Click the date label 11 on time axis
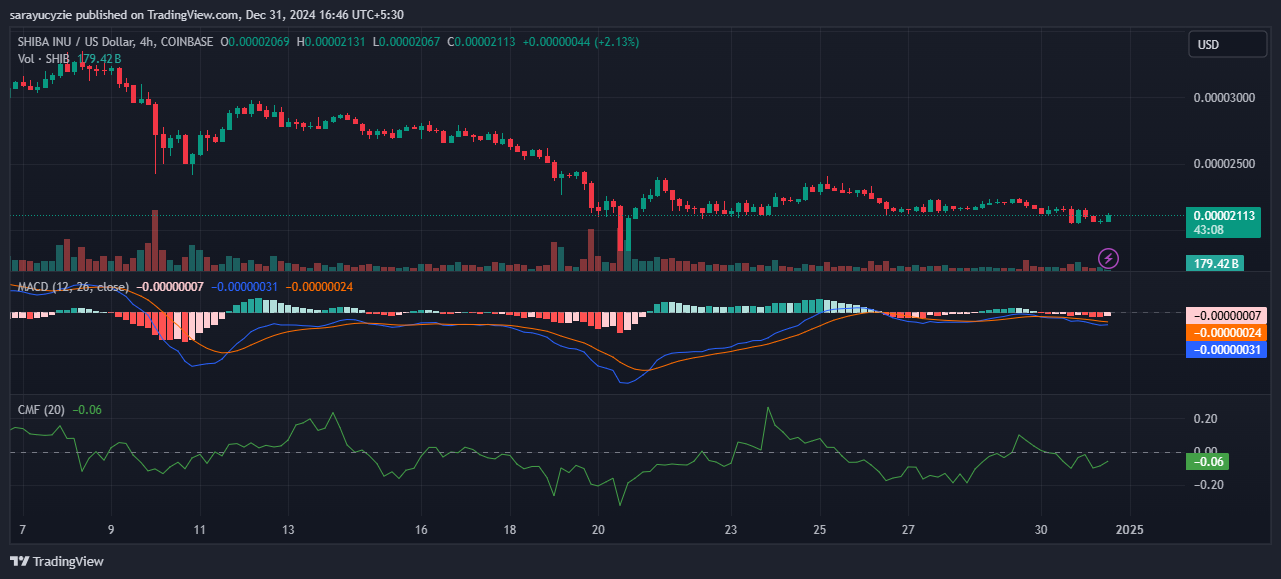This screenshot has height=579, width=1281. 200,529
